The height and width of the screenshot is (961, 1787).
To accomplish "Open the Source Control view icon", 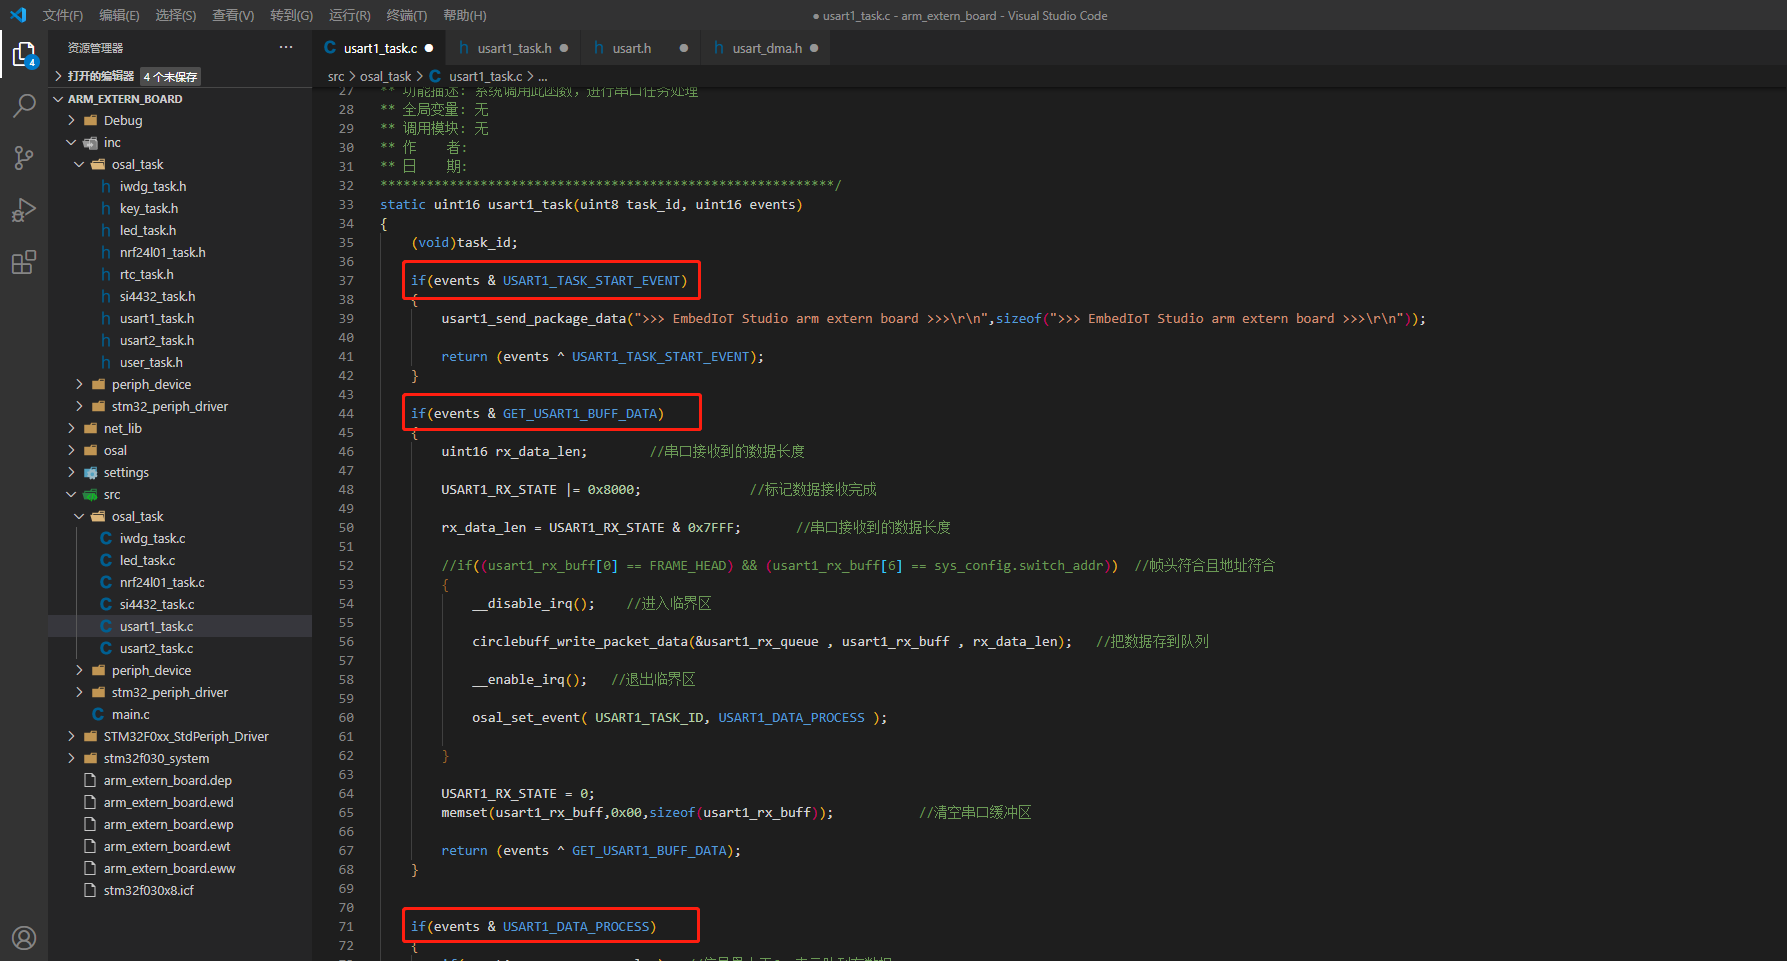I will (24, 158).
